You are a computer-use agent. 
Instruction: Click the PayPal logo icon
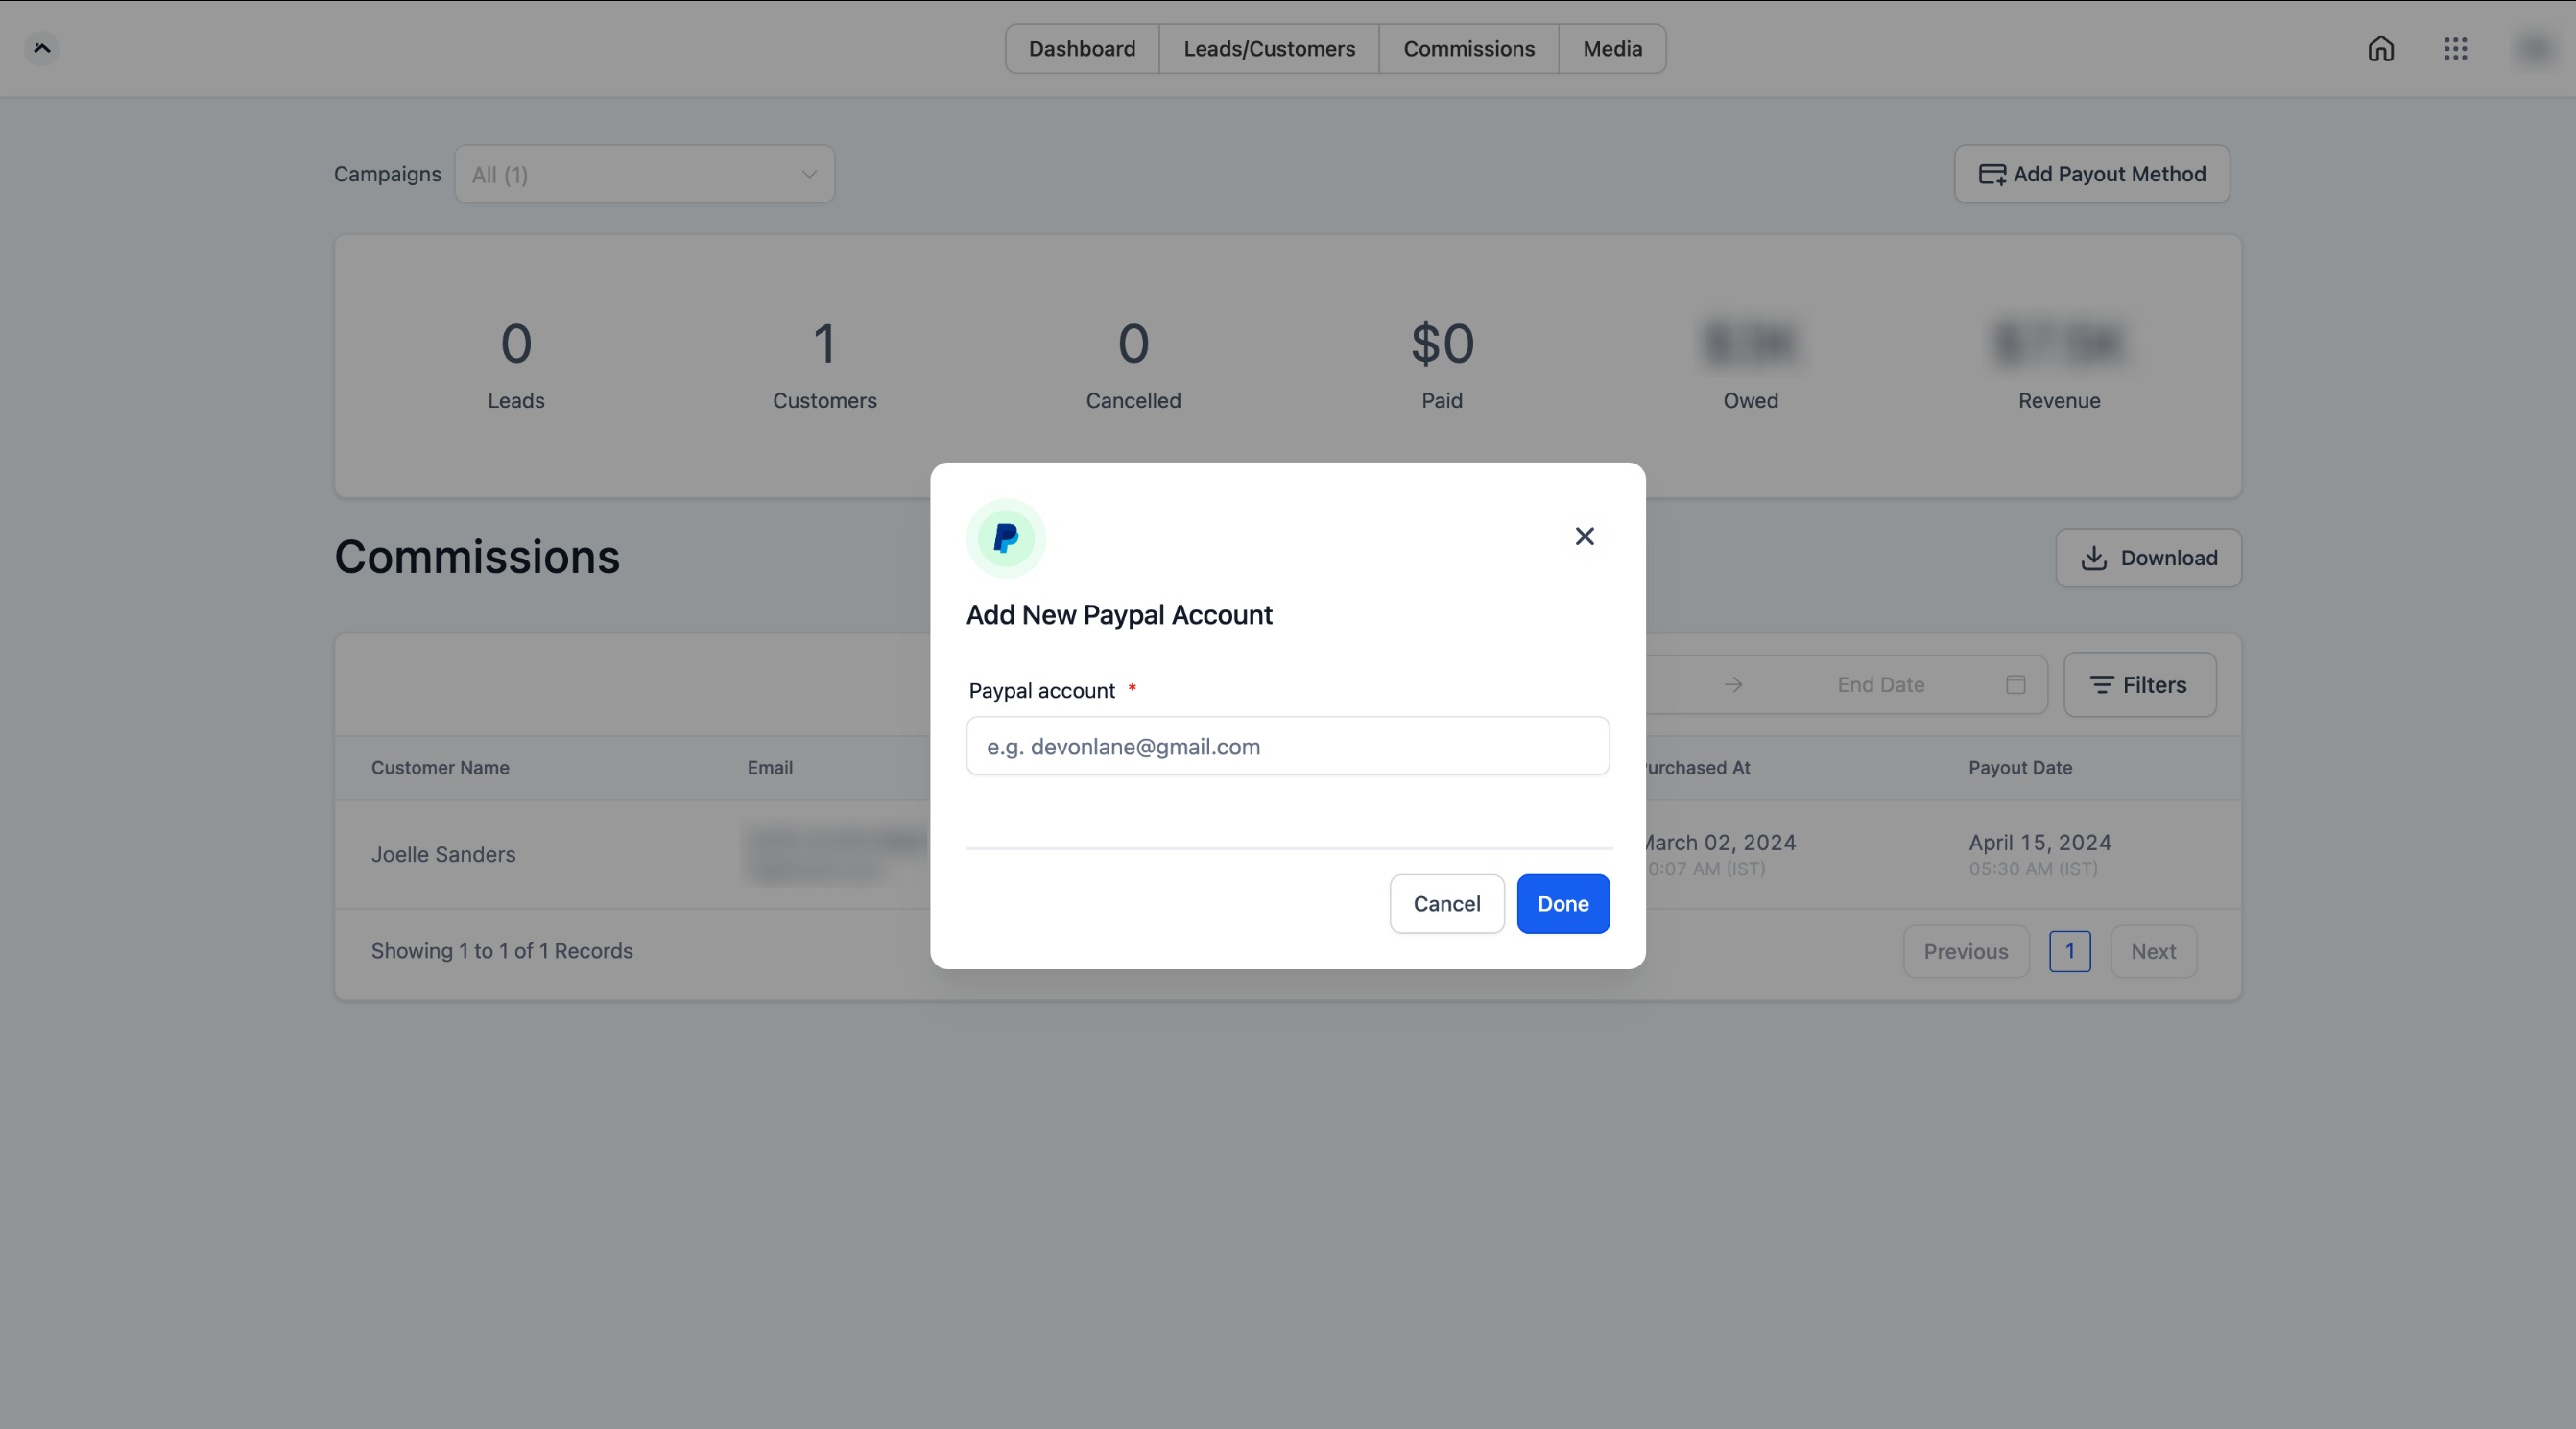(x=1006, y=538)
